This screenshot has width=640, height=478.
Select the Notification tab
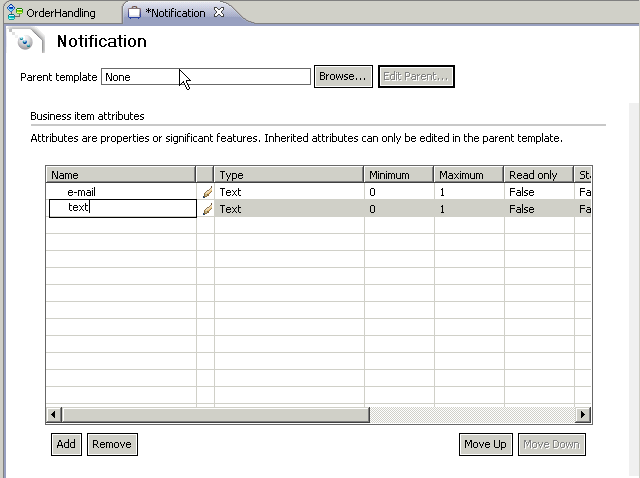tap(175, 13)
